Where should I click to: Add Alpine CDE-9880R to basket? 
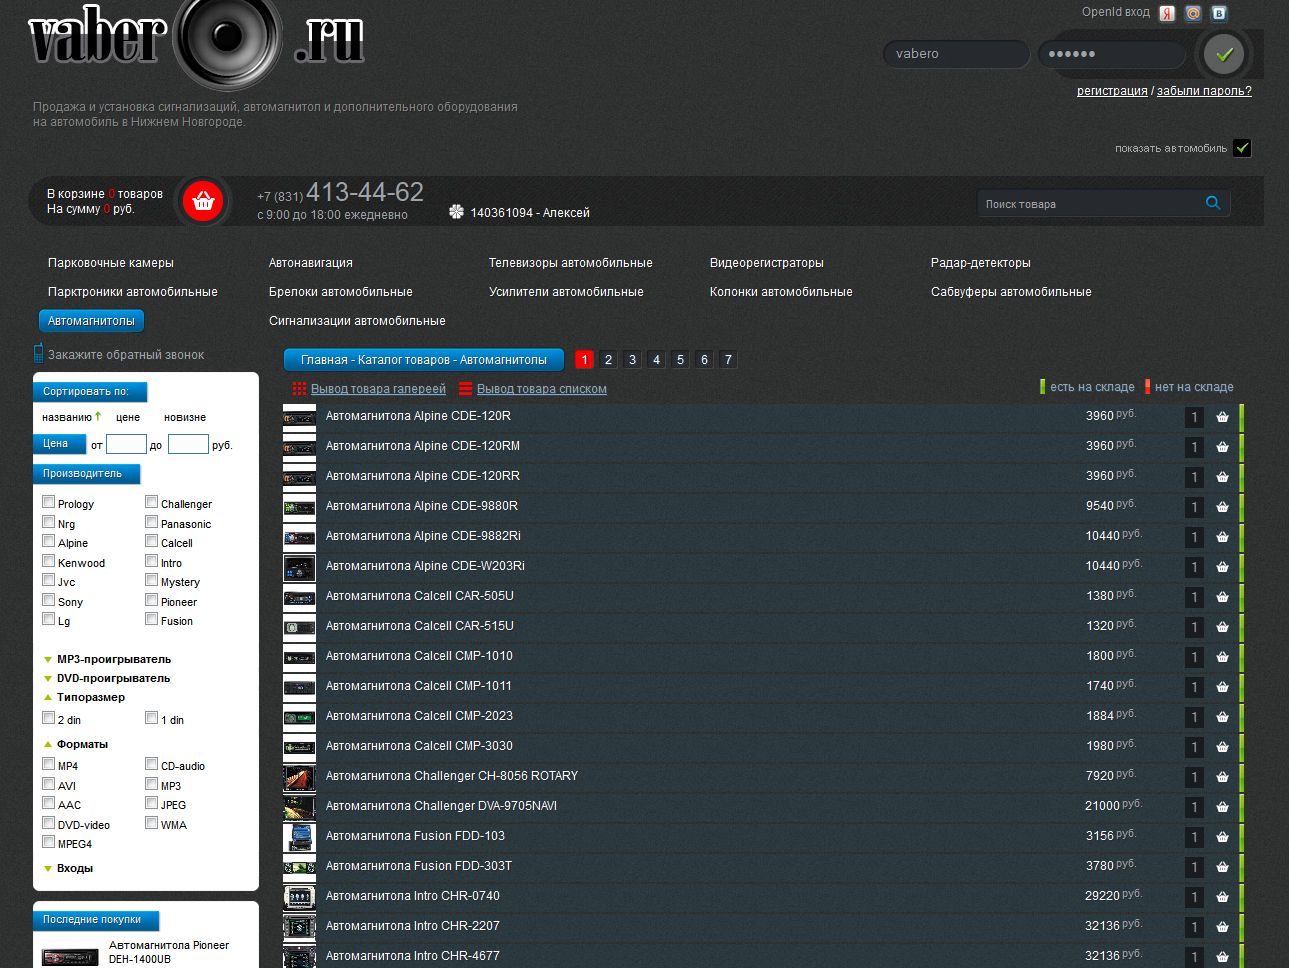pyautogui.click(x=1222, y=507)
